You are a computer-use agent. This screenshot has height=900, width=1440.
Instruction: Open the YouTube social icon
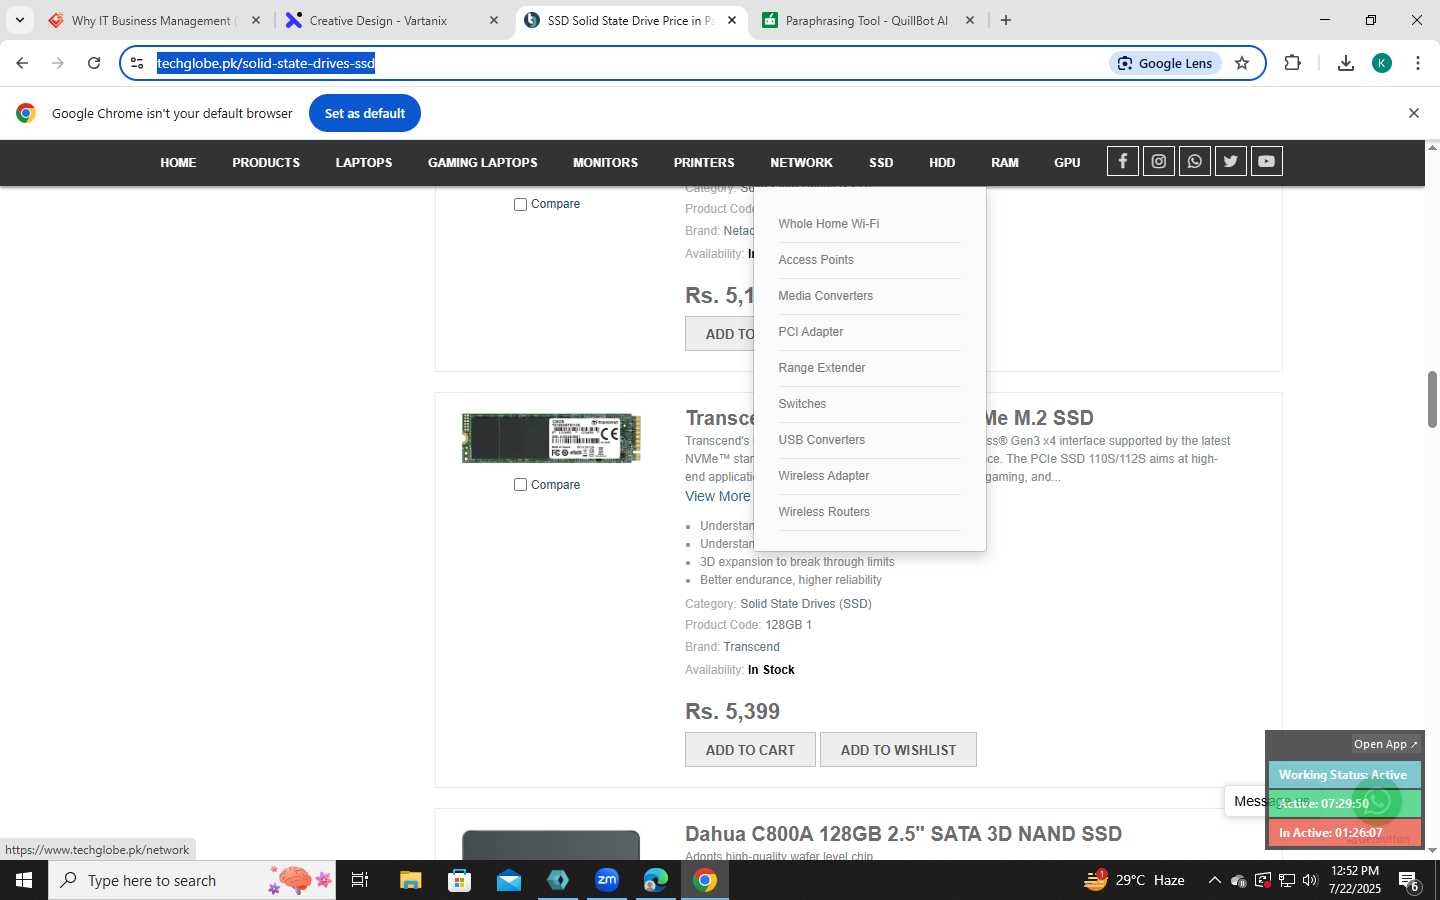[x=1266, y=162]
